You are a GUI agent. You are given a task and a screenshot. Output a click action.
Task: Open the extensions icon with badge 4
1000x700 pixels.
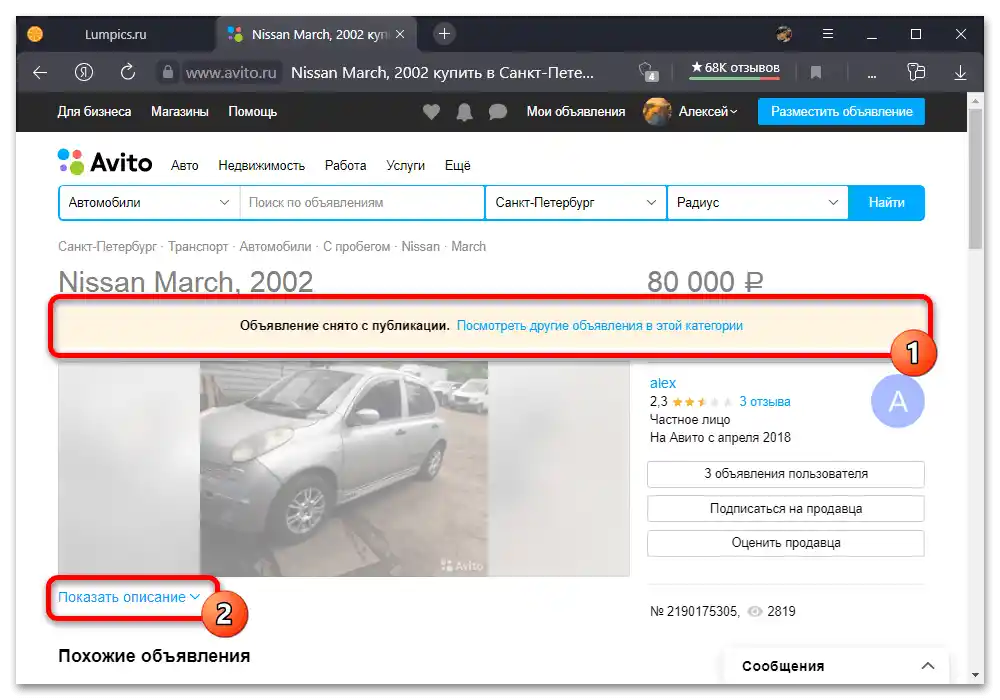[x=648, y=72]
